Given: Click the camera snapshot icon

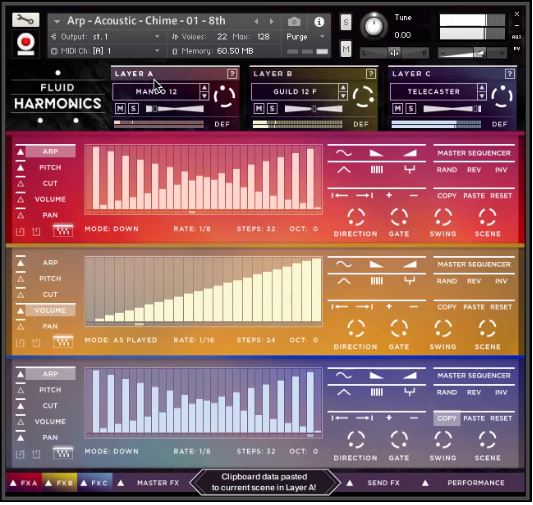Looking at the screenshot, I should click(294, 22).
